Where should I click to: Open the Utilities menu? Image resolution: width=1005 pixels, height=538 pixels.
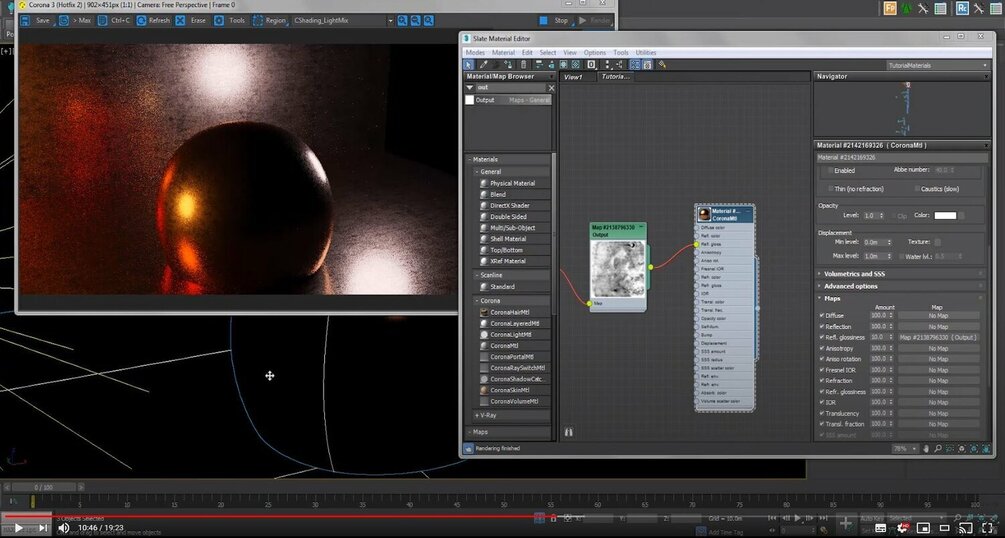645,53
